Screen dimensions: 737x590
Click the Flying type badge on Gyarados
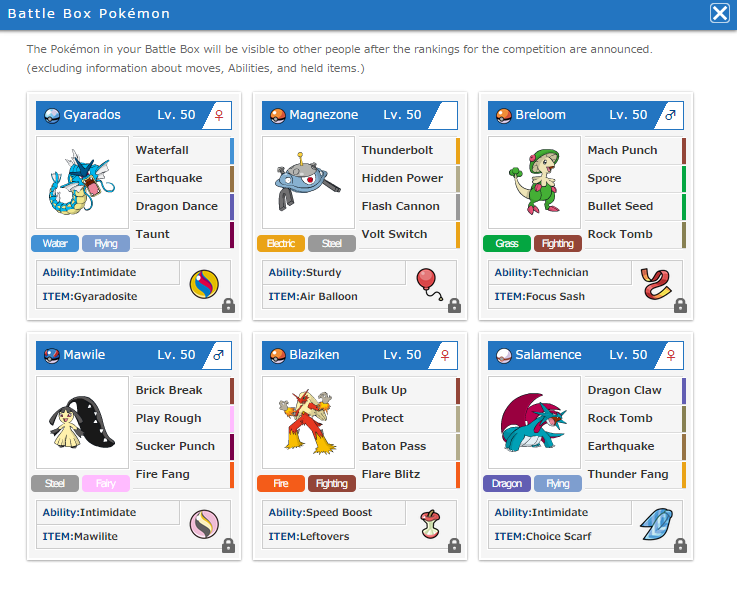(x=106, y=244)
